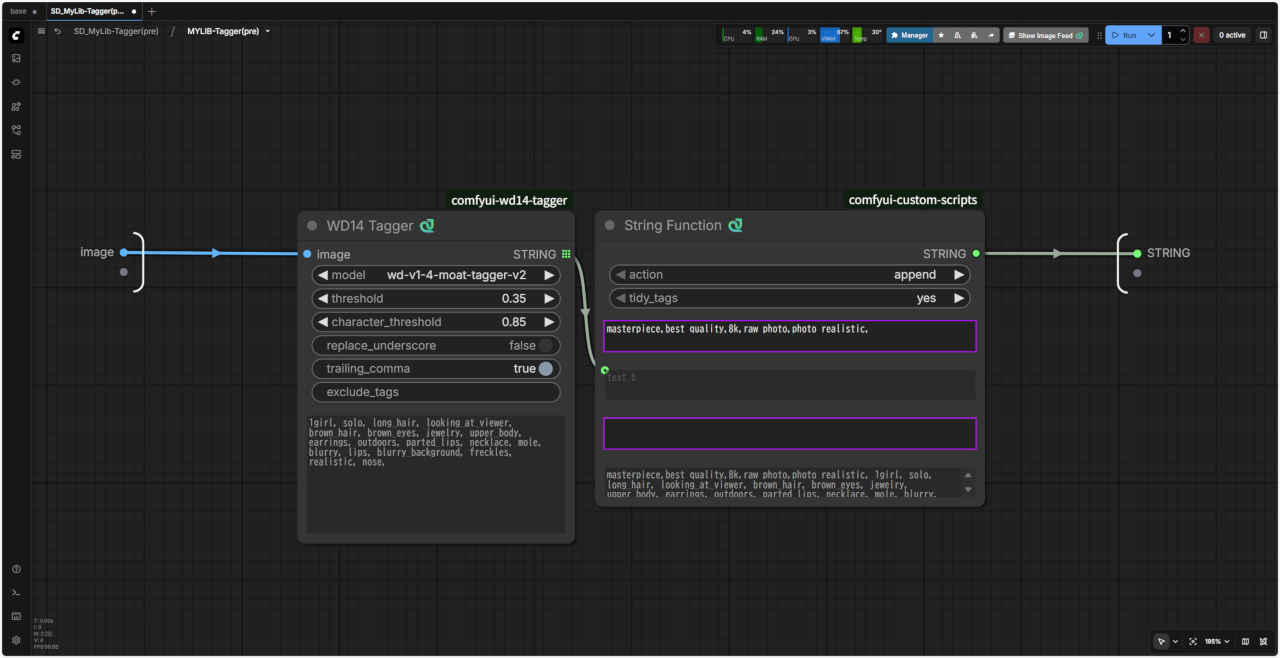Click the ComfyUI logo menu icon
Viewport: 1280px width, 658px height.
[16, 35]
